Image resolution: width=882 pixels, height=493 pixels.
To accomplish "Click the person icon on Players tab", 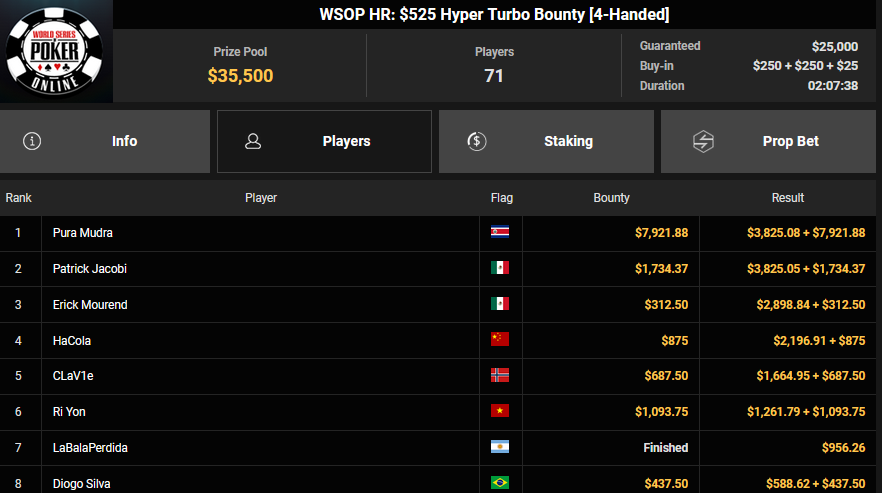I will [x=253, y=141].
